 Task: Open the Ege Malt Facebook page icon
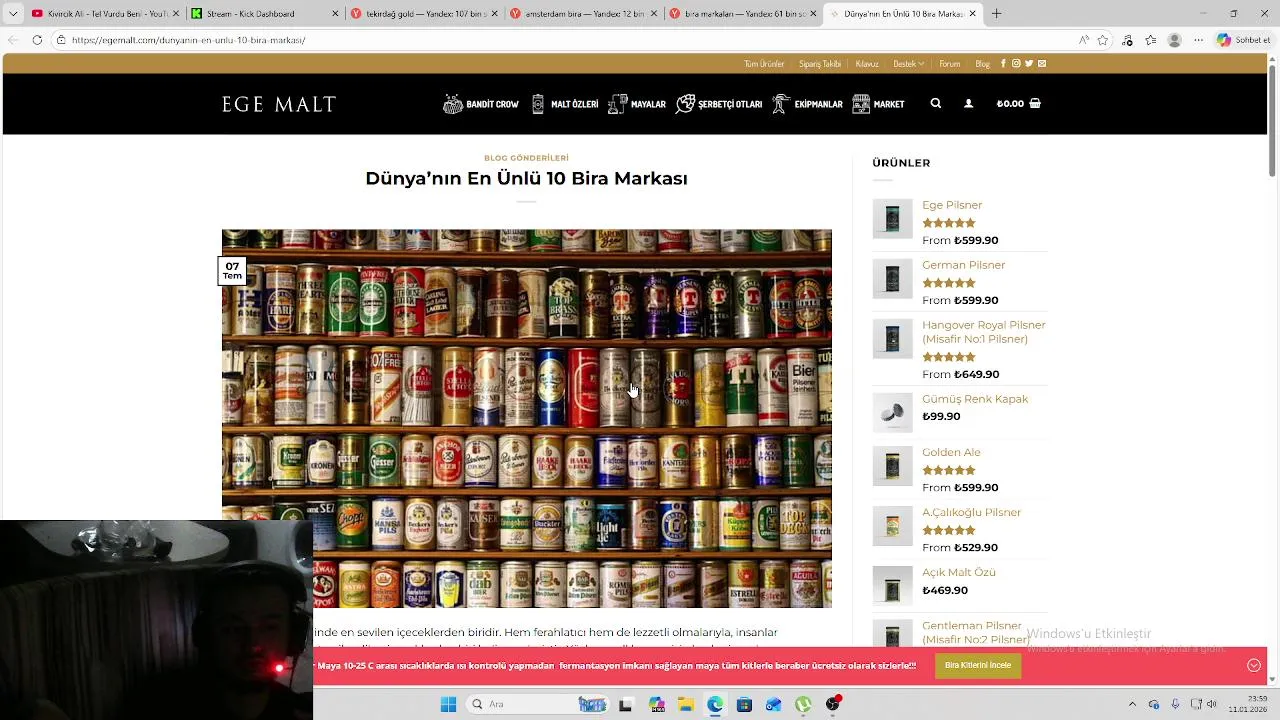tap(1003, 63)
